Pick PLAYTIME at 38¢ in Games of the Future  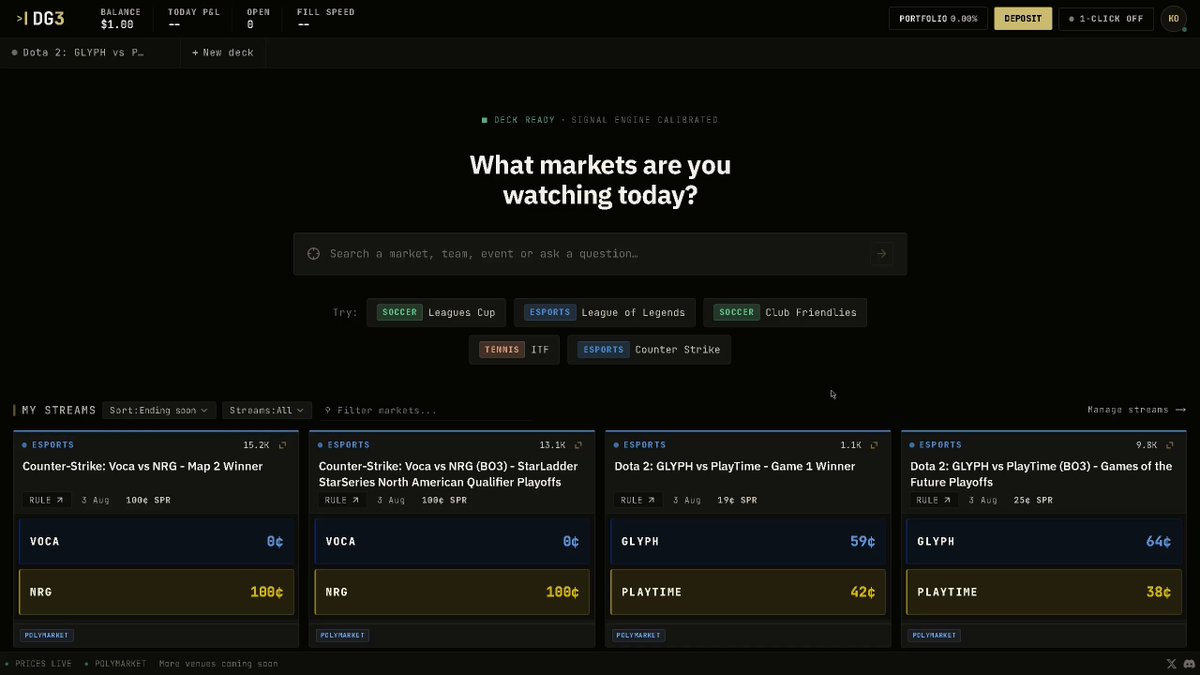(1044, 592)
